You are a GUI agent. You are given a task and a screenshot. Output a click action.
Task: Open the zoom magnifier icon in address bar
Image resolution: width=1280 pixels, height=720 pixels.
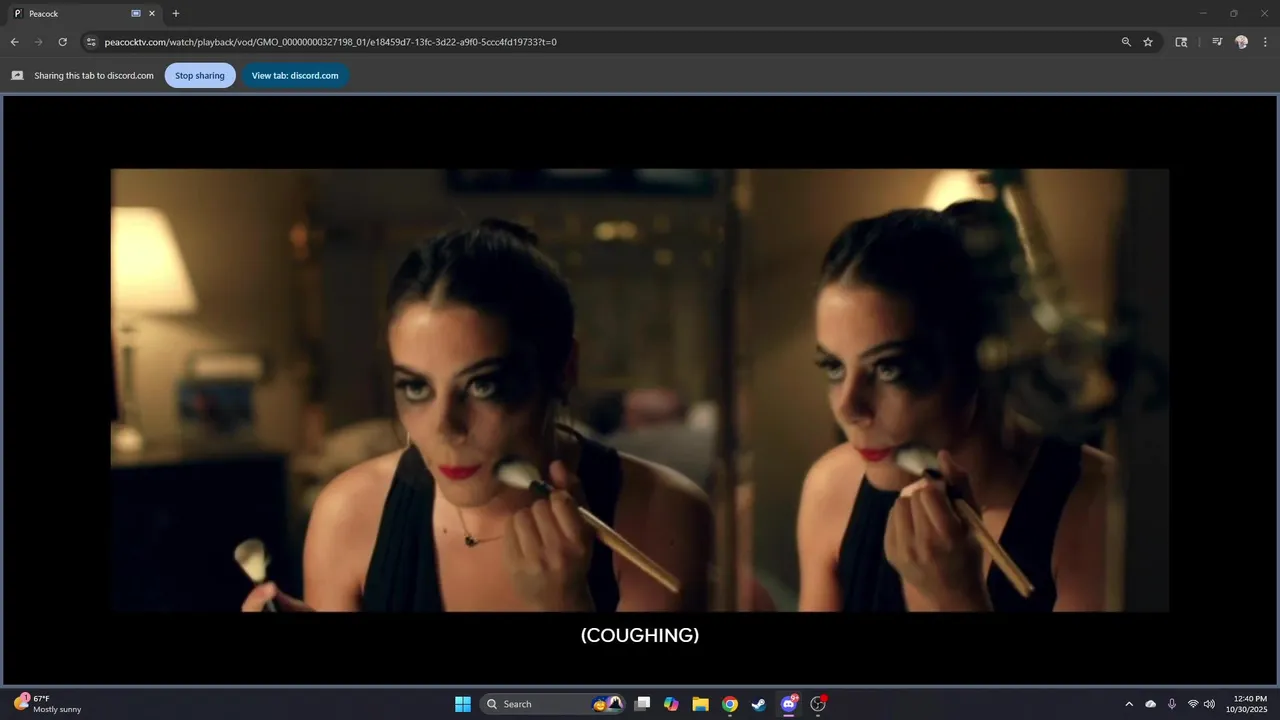[x=1126, y=42]
